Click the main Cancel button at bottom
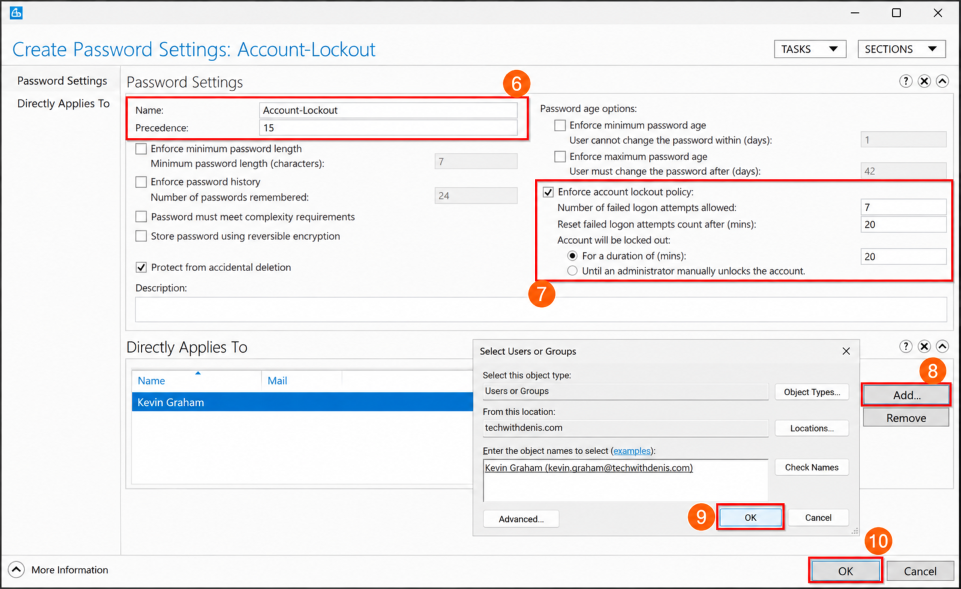961x589 pixels. tap(920, 571)
